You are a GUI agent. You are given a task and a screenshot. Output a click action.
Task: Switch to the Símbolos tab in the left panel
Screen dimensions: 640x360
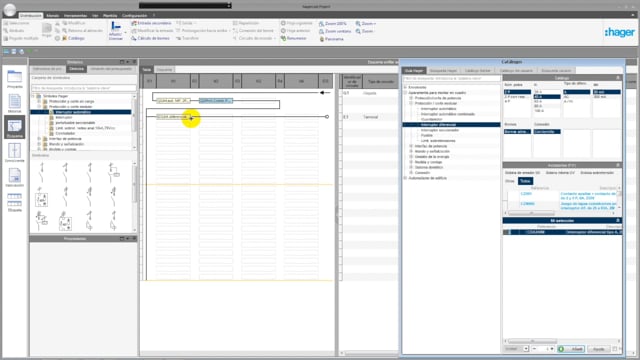tap(76, 69)
